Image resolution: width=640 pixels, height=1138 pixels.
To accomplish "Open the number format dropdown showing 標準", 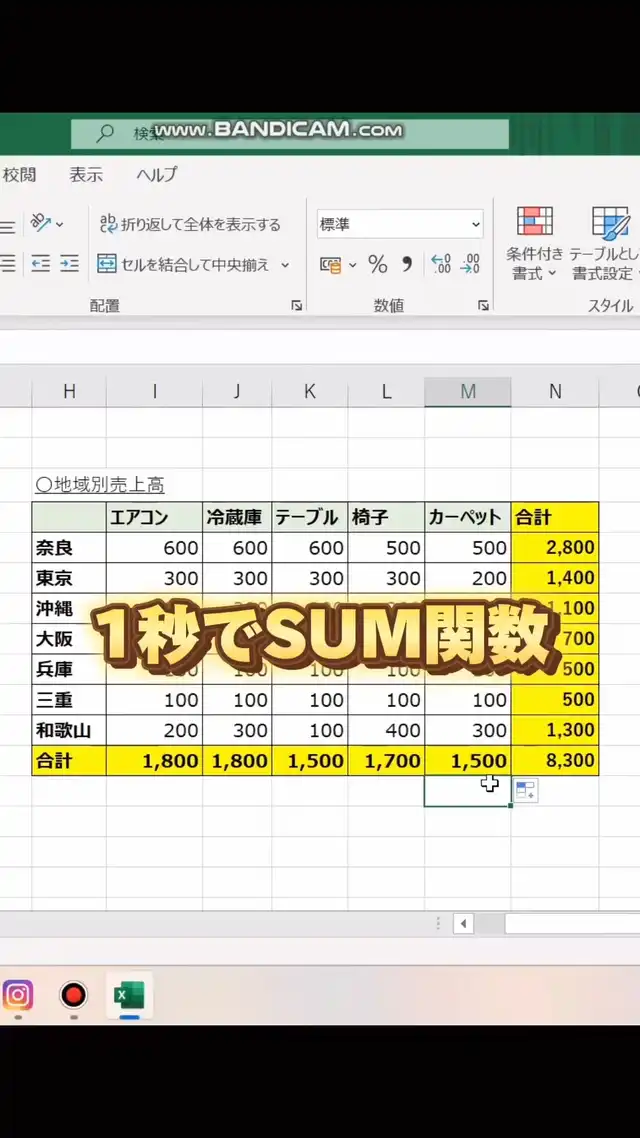I will tap(399, 224).
